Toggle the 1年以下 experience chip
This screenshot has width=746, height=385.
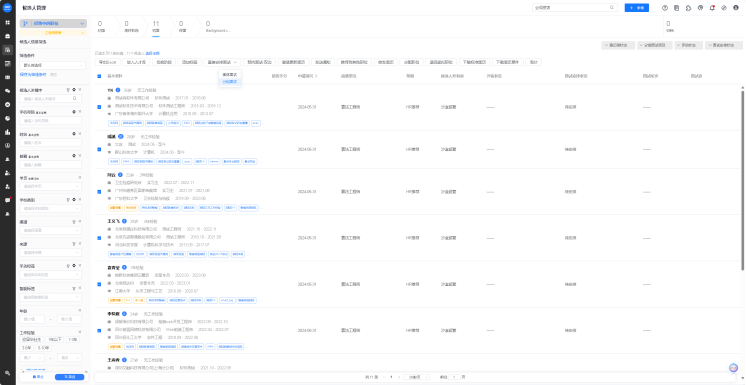[55, 340]
